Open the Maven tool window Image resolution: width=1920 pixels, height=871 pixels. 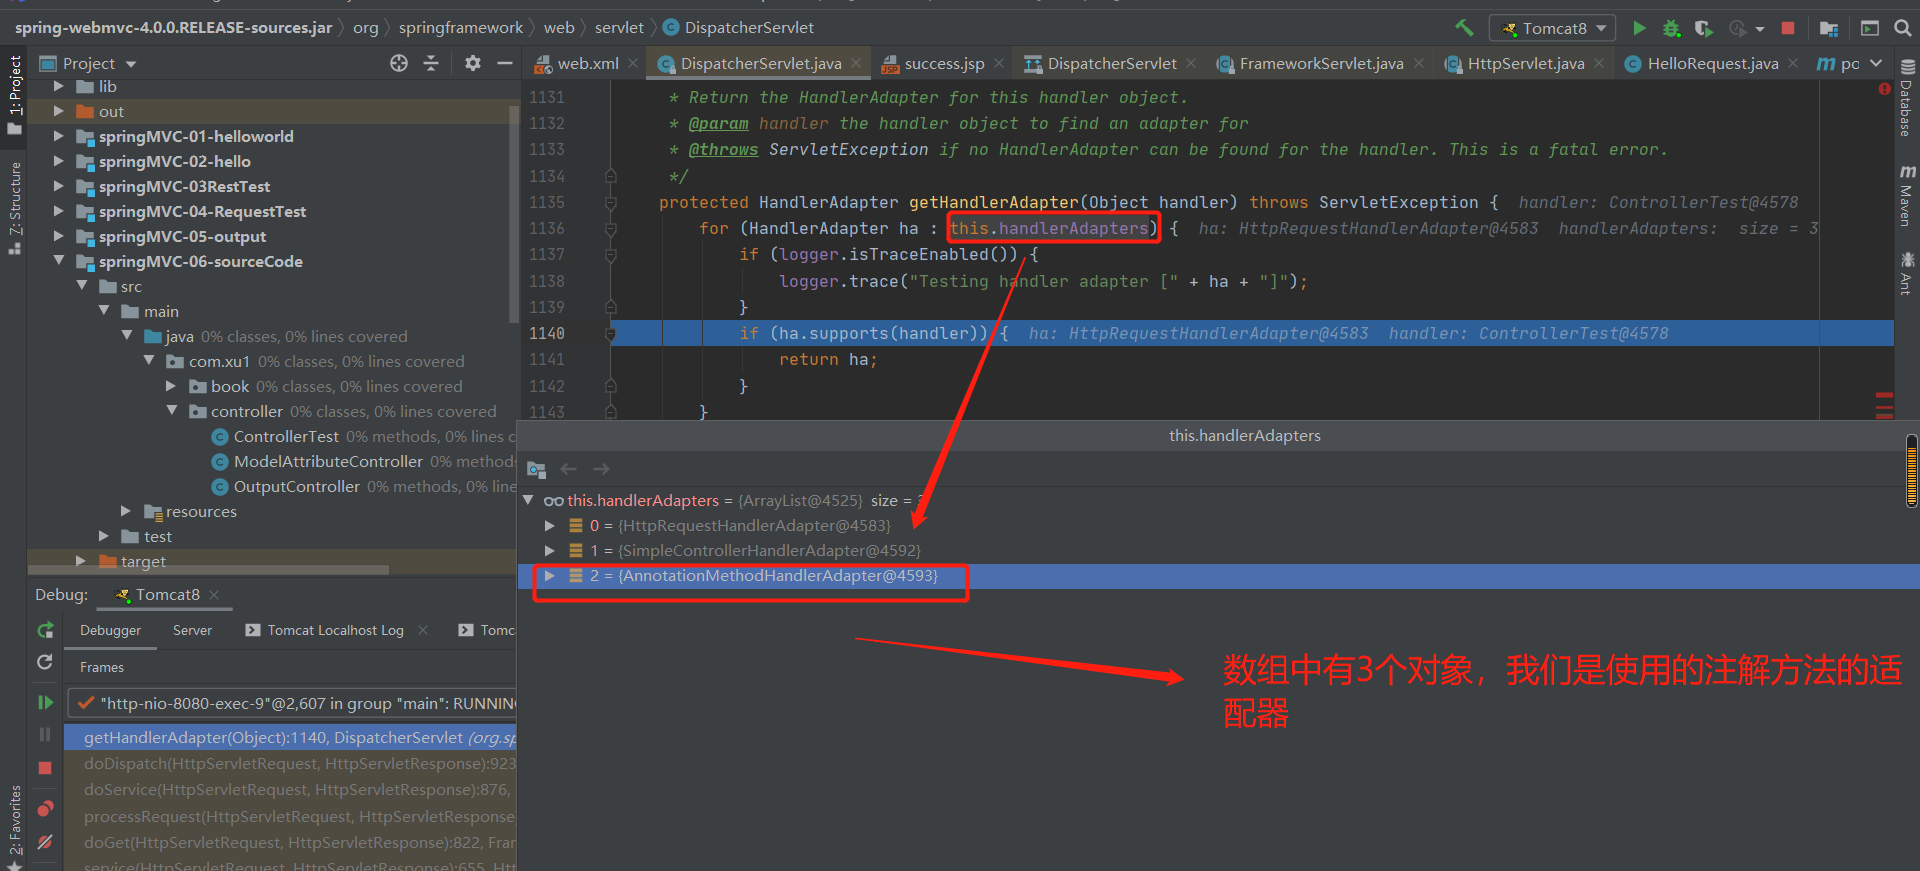[x=1907, y=195]
